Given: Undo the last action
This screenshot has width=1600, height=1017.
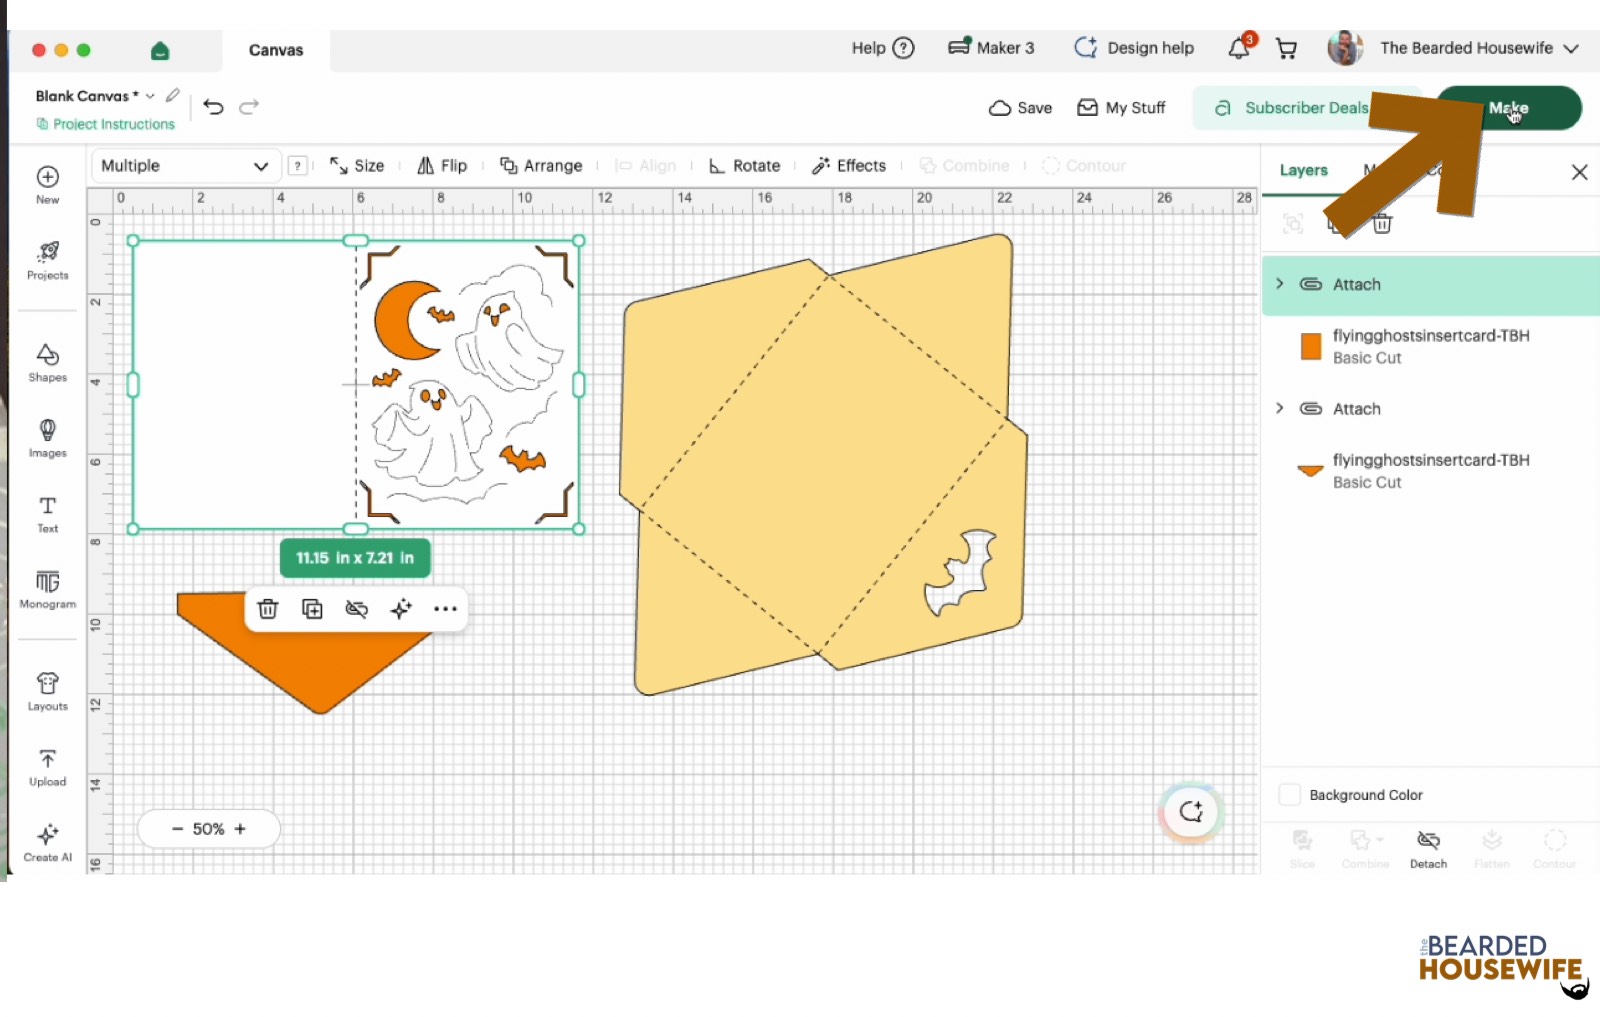Looking at the screenshot, I should [213, 106].
